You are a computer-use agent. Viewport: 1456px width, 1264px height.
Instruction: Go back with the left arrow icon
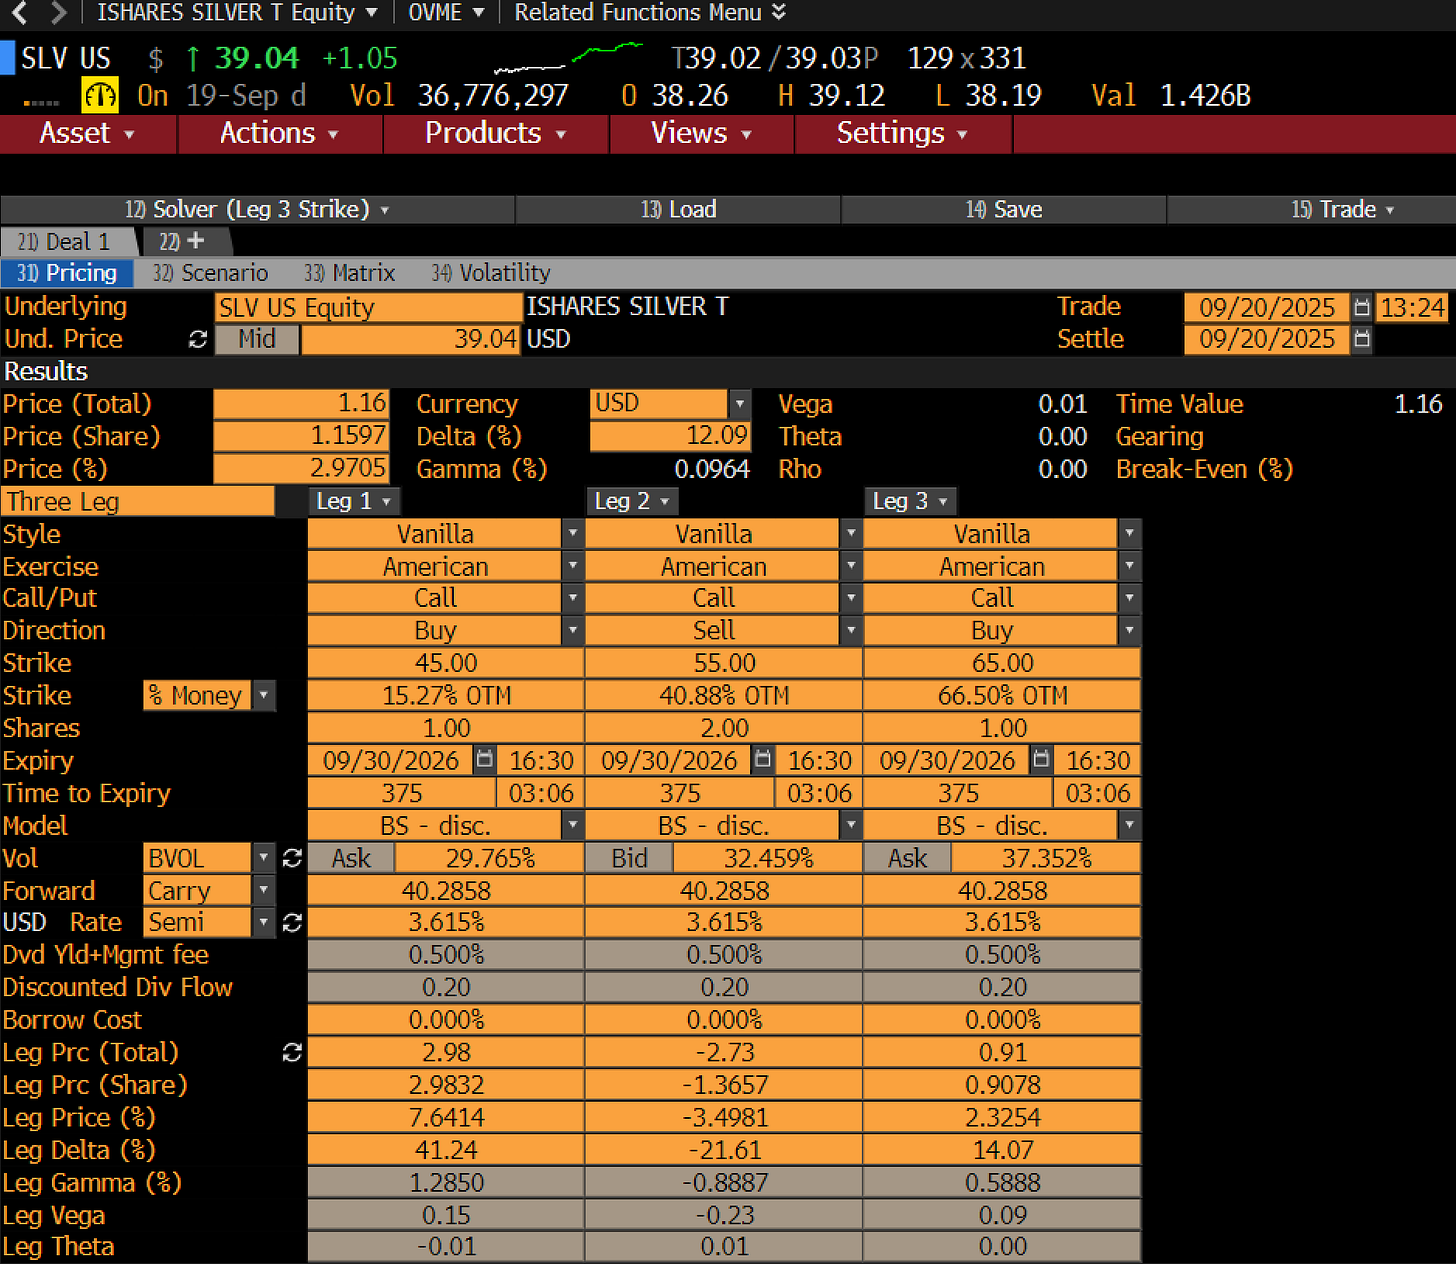pyautogui.click(x=19, y=13)
